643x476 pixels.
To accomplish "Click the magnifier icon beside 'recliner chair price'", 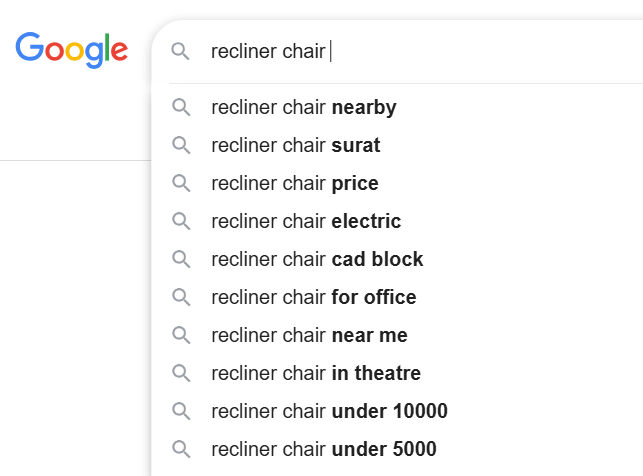I will click(181, 183).
